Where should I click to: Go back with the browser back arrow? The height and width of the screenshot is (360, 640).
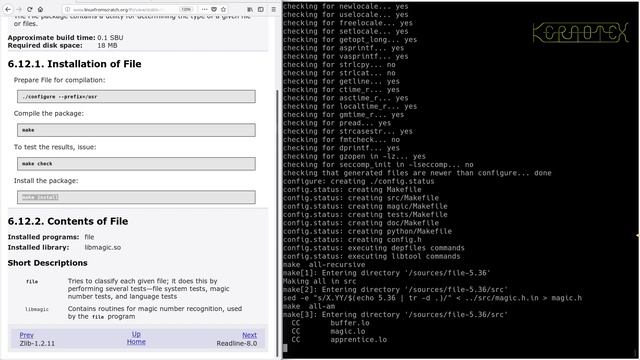click(8, 9)
